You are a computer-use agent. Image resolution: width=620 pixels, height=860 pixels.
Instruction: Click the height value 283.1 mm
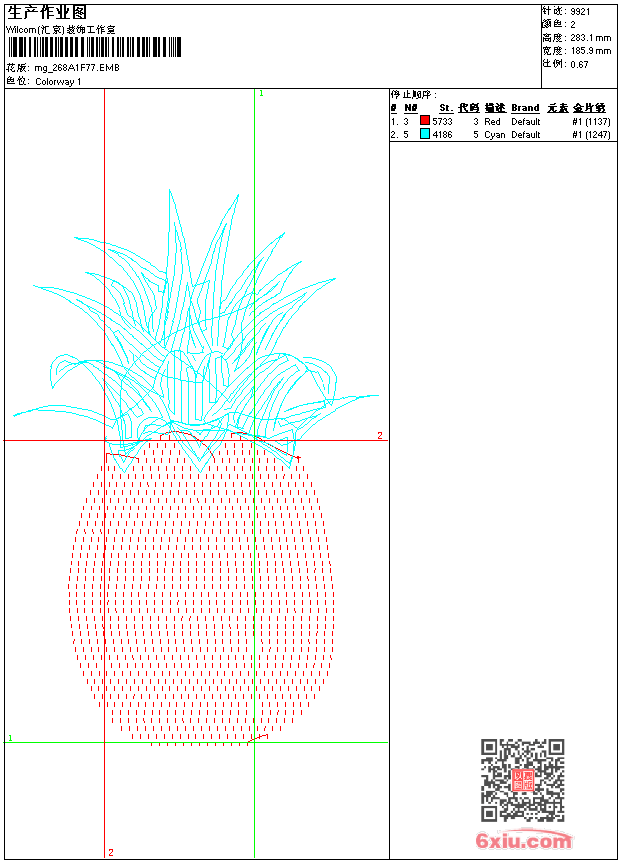tap(590, 37)
